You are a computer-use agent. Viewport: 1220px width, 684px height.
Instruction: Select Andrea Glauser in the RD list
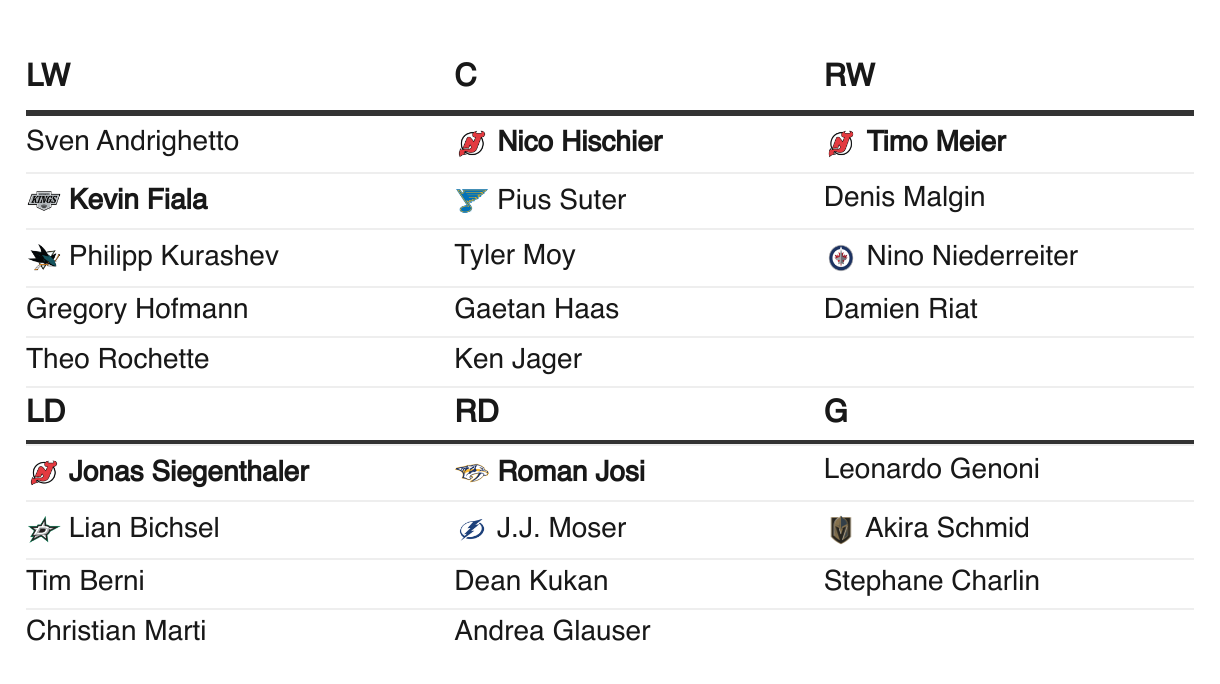pos(553,631)
